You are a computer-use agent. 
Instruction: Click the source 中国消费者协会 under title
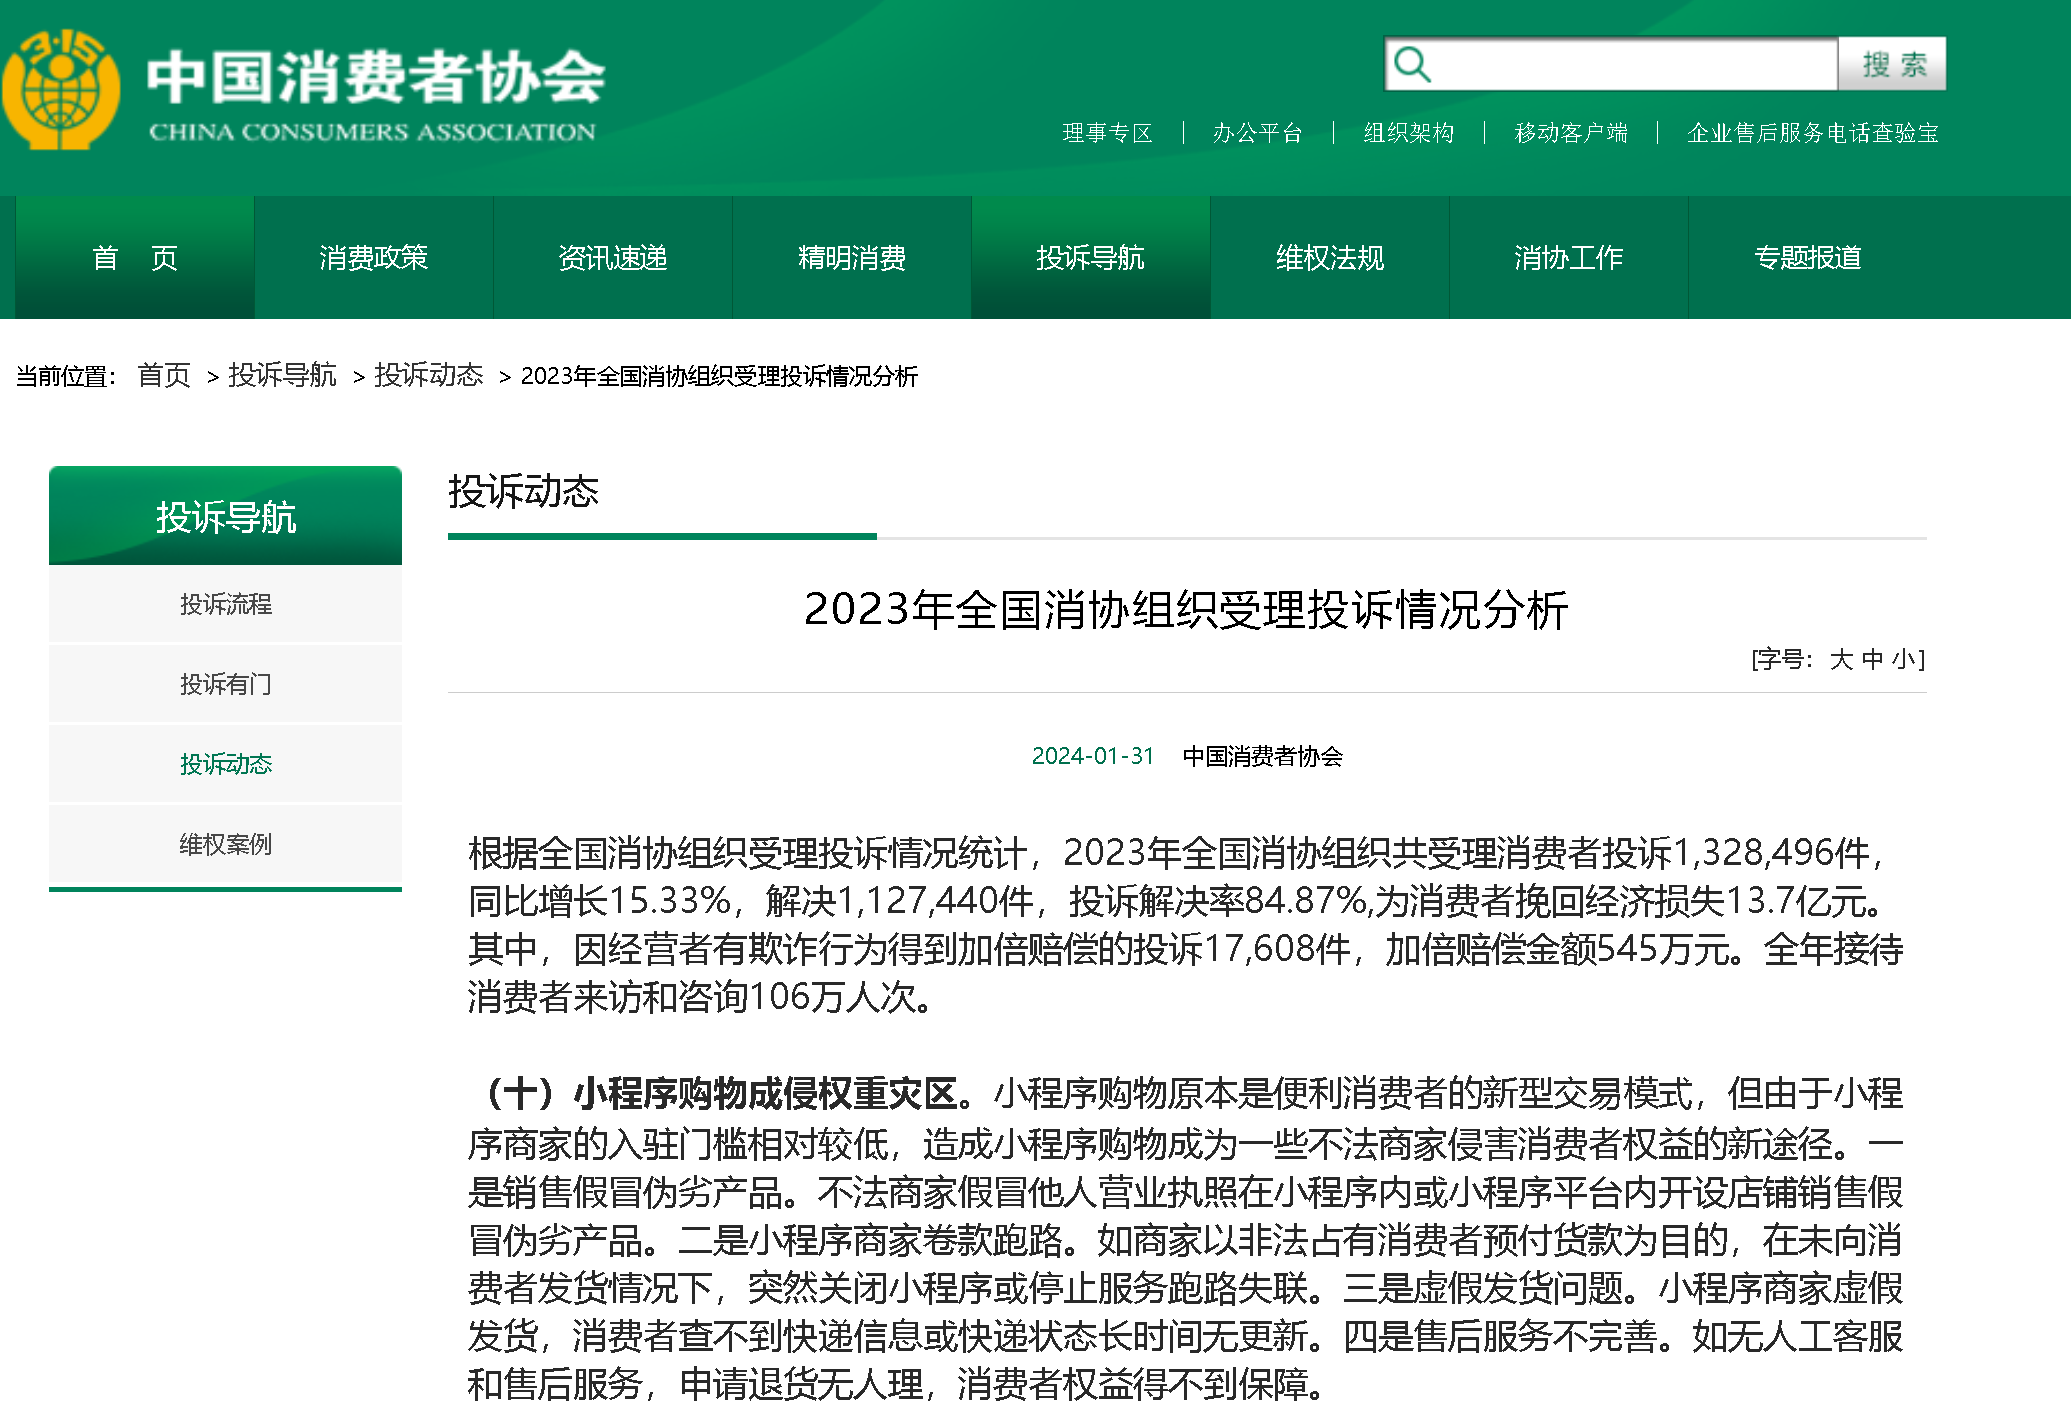(x=1262, y=756)
